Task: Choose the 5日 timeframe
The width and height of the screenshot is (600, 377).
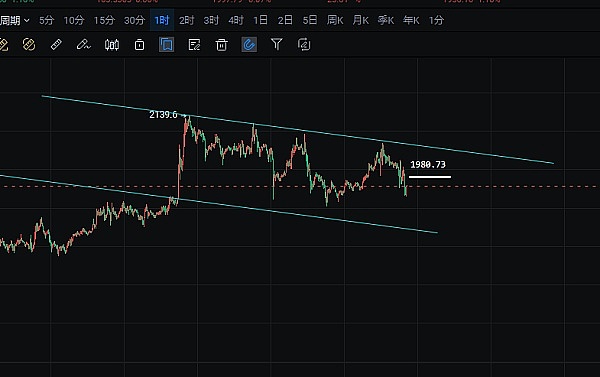Action: tap(310, 20)
